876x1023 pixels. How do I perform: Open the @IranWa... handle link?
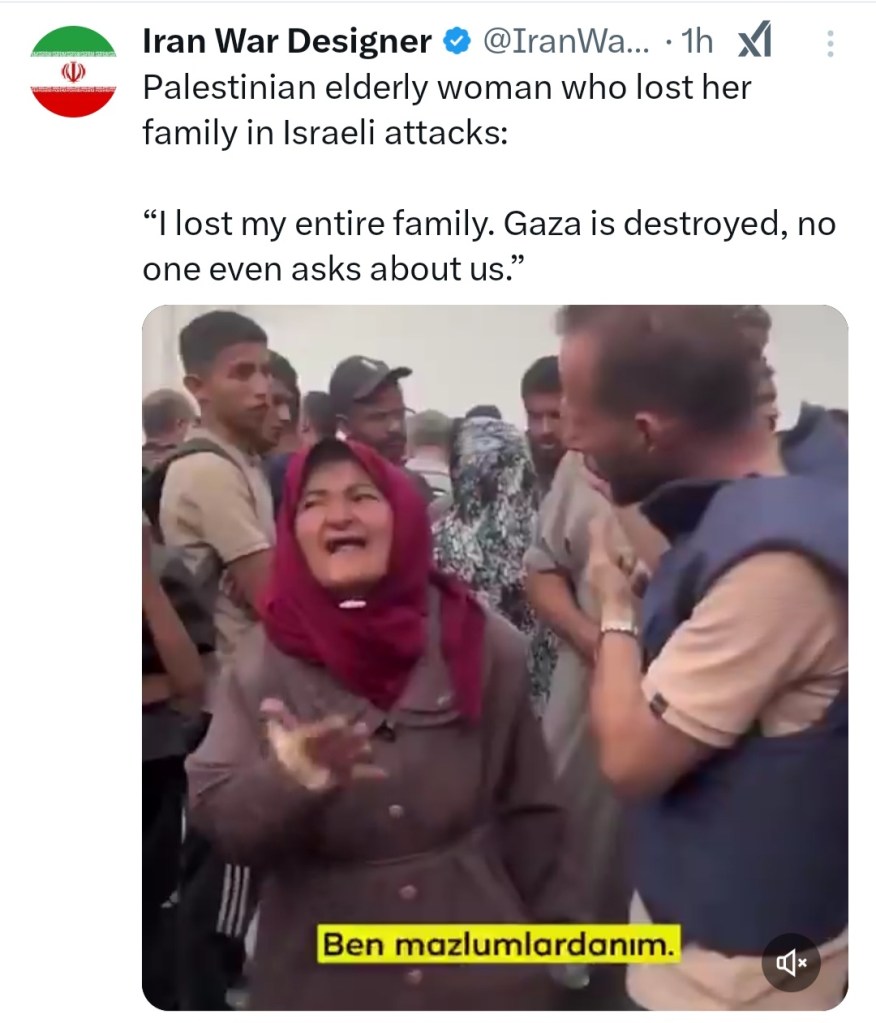[566, 42]
